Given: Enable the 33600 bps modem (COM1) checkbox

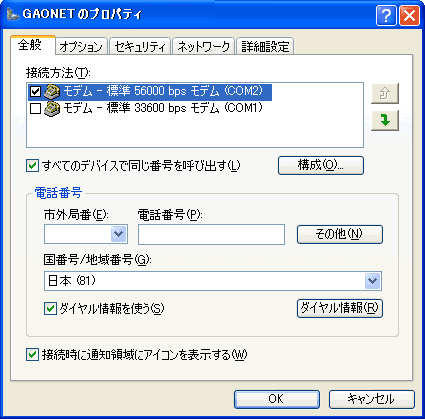Looking at the screenshot, I should [35, 109].
